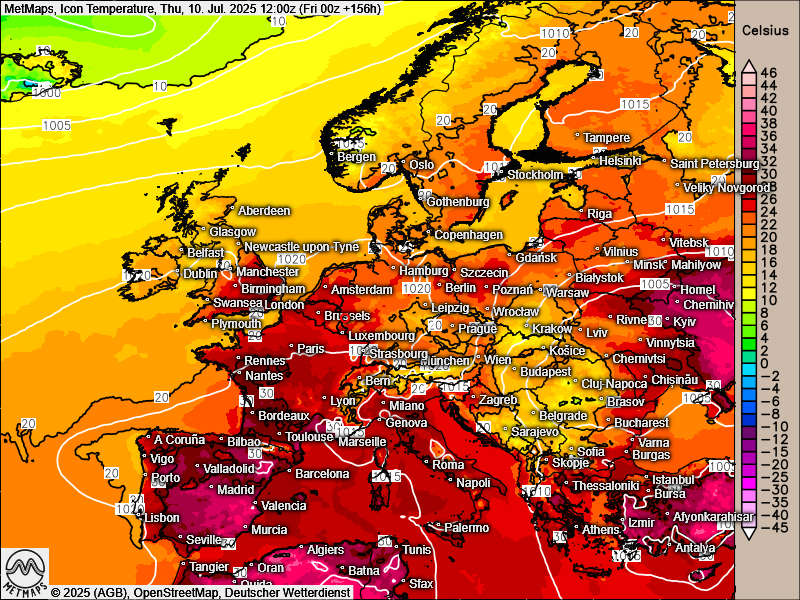Click the upper arrow tip of the temperature scale
The width and height of the screenshot is (800, 600).
pos(747,62)
